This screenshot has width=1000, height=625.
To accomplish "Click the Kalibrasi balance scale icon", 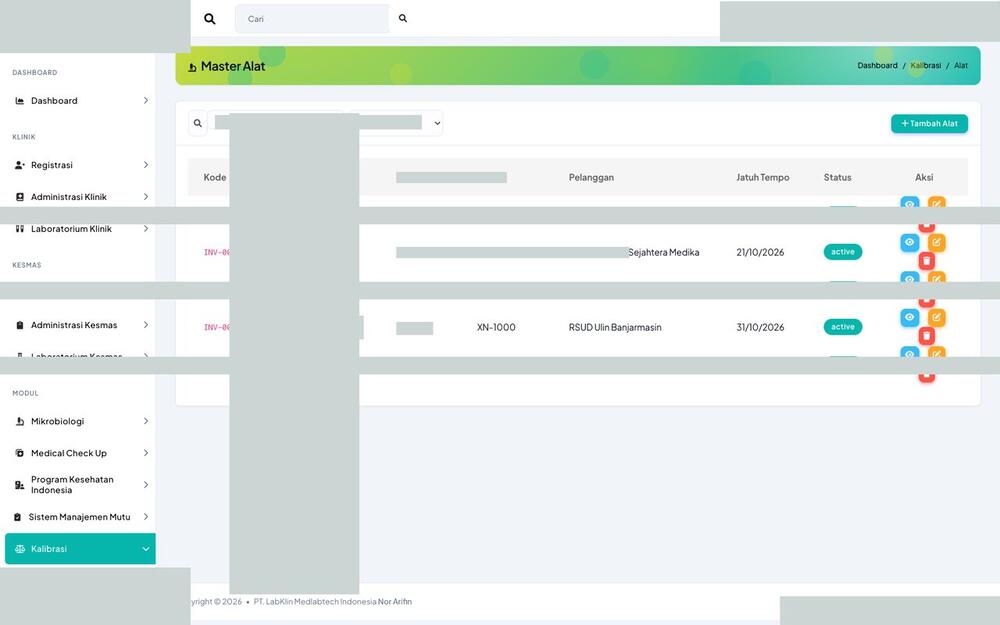I will coord(20,549).
